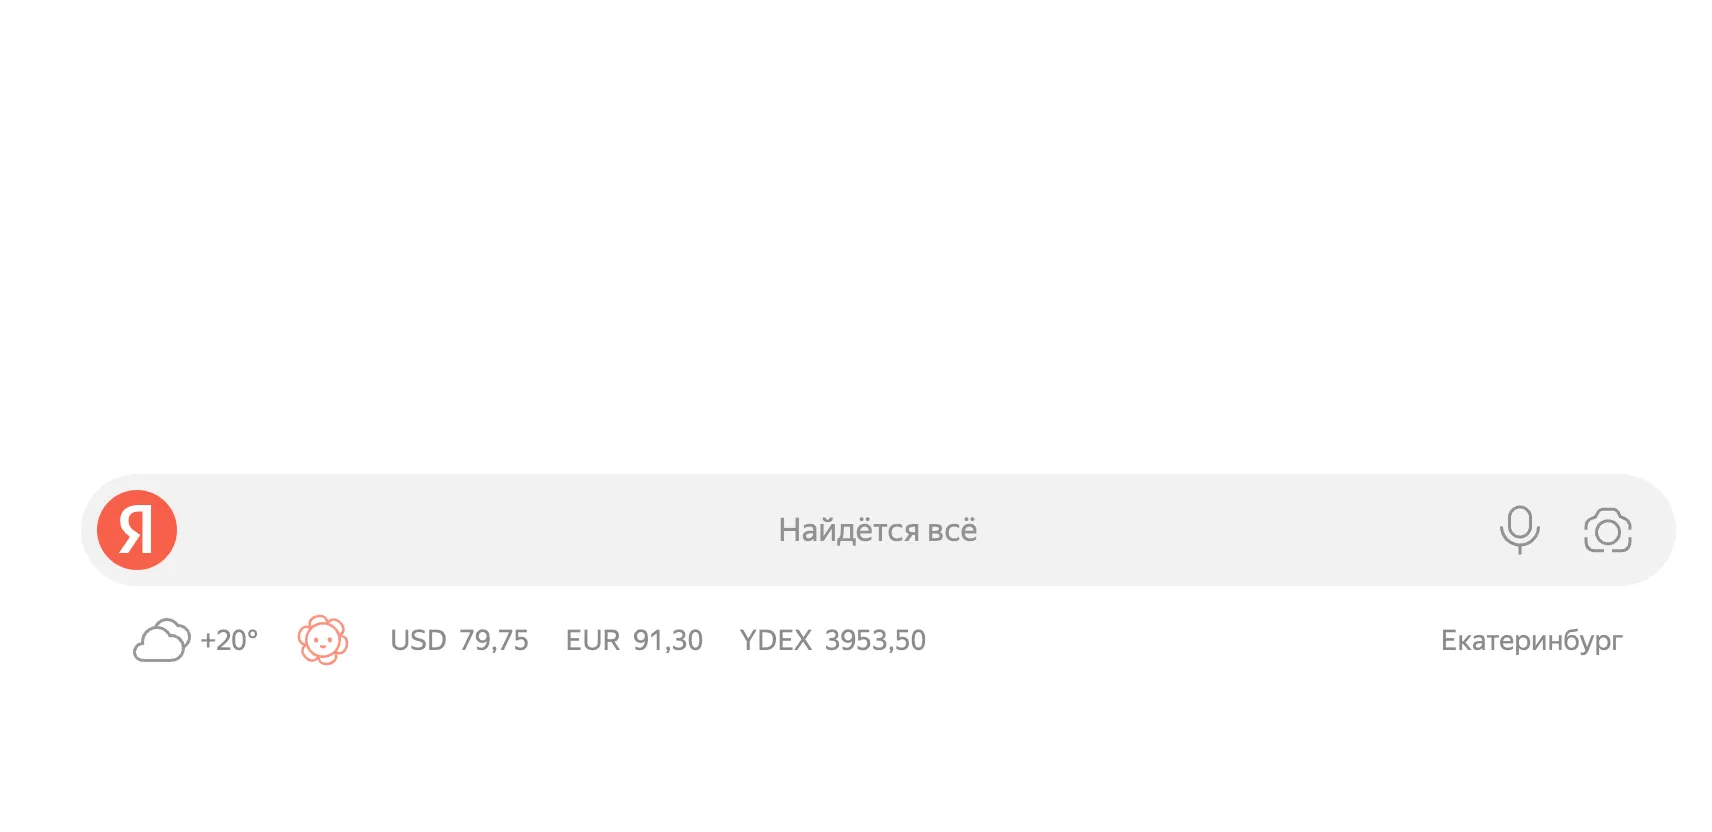Click the EUR value 91,30
1712x832 pixels.
click(x=668, y=640)
